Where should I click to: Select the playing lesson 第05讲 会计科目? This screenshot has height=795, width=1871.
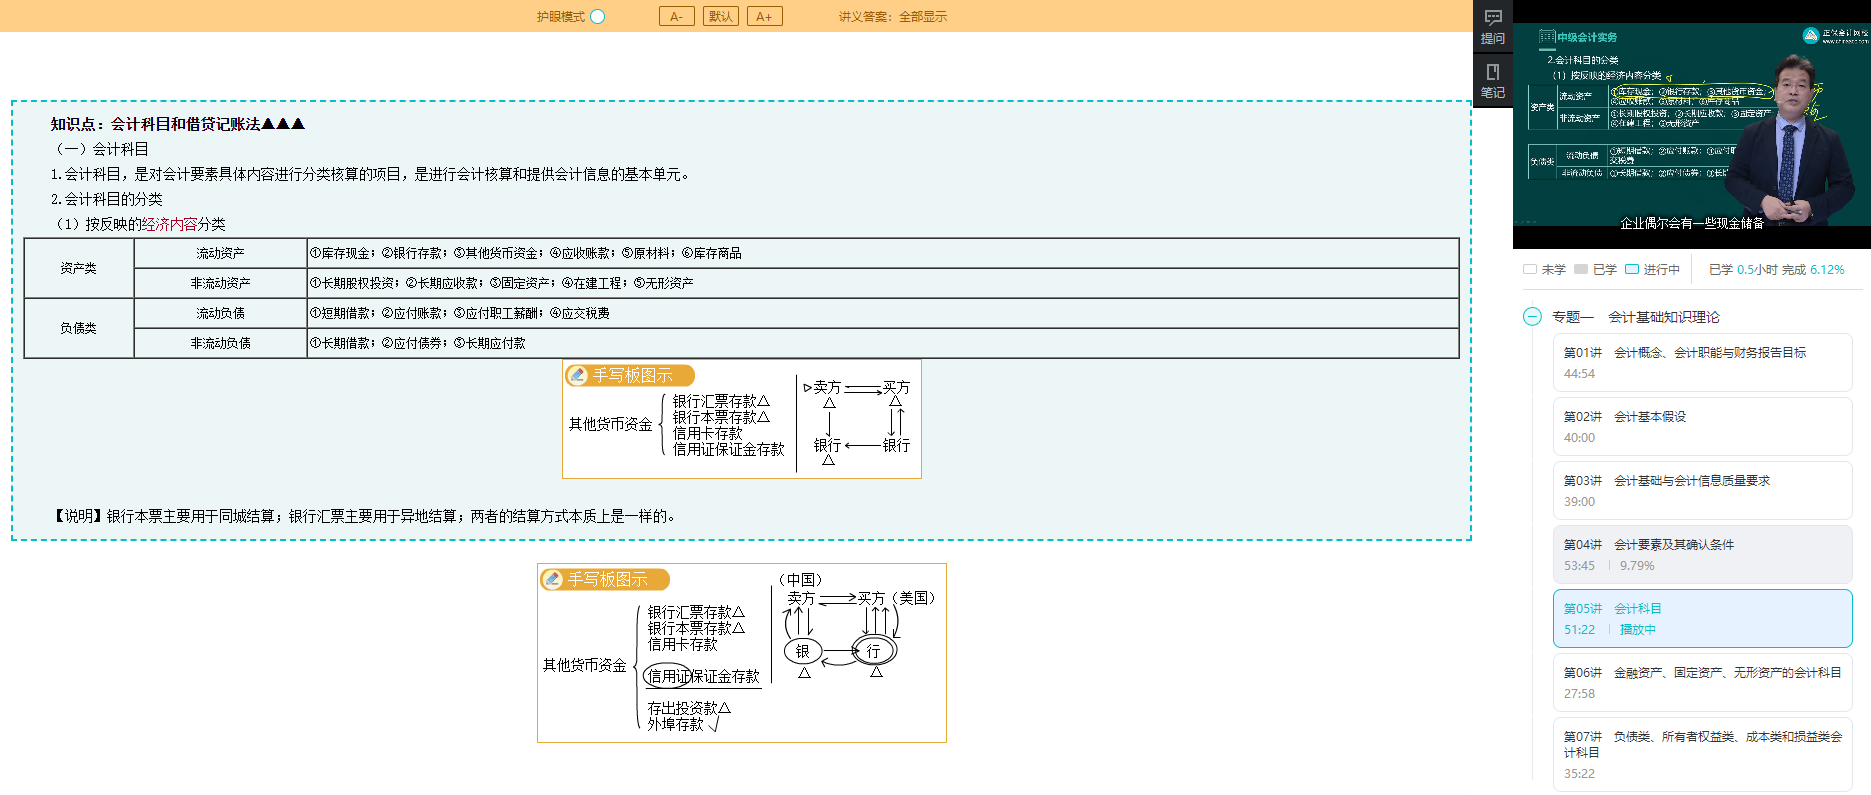click(1702, 618)
